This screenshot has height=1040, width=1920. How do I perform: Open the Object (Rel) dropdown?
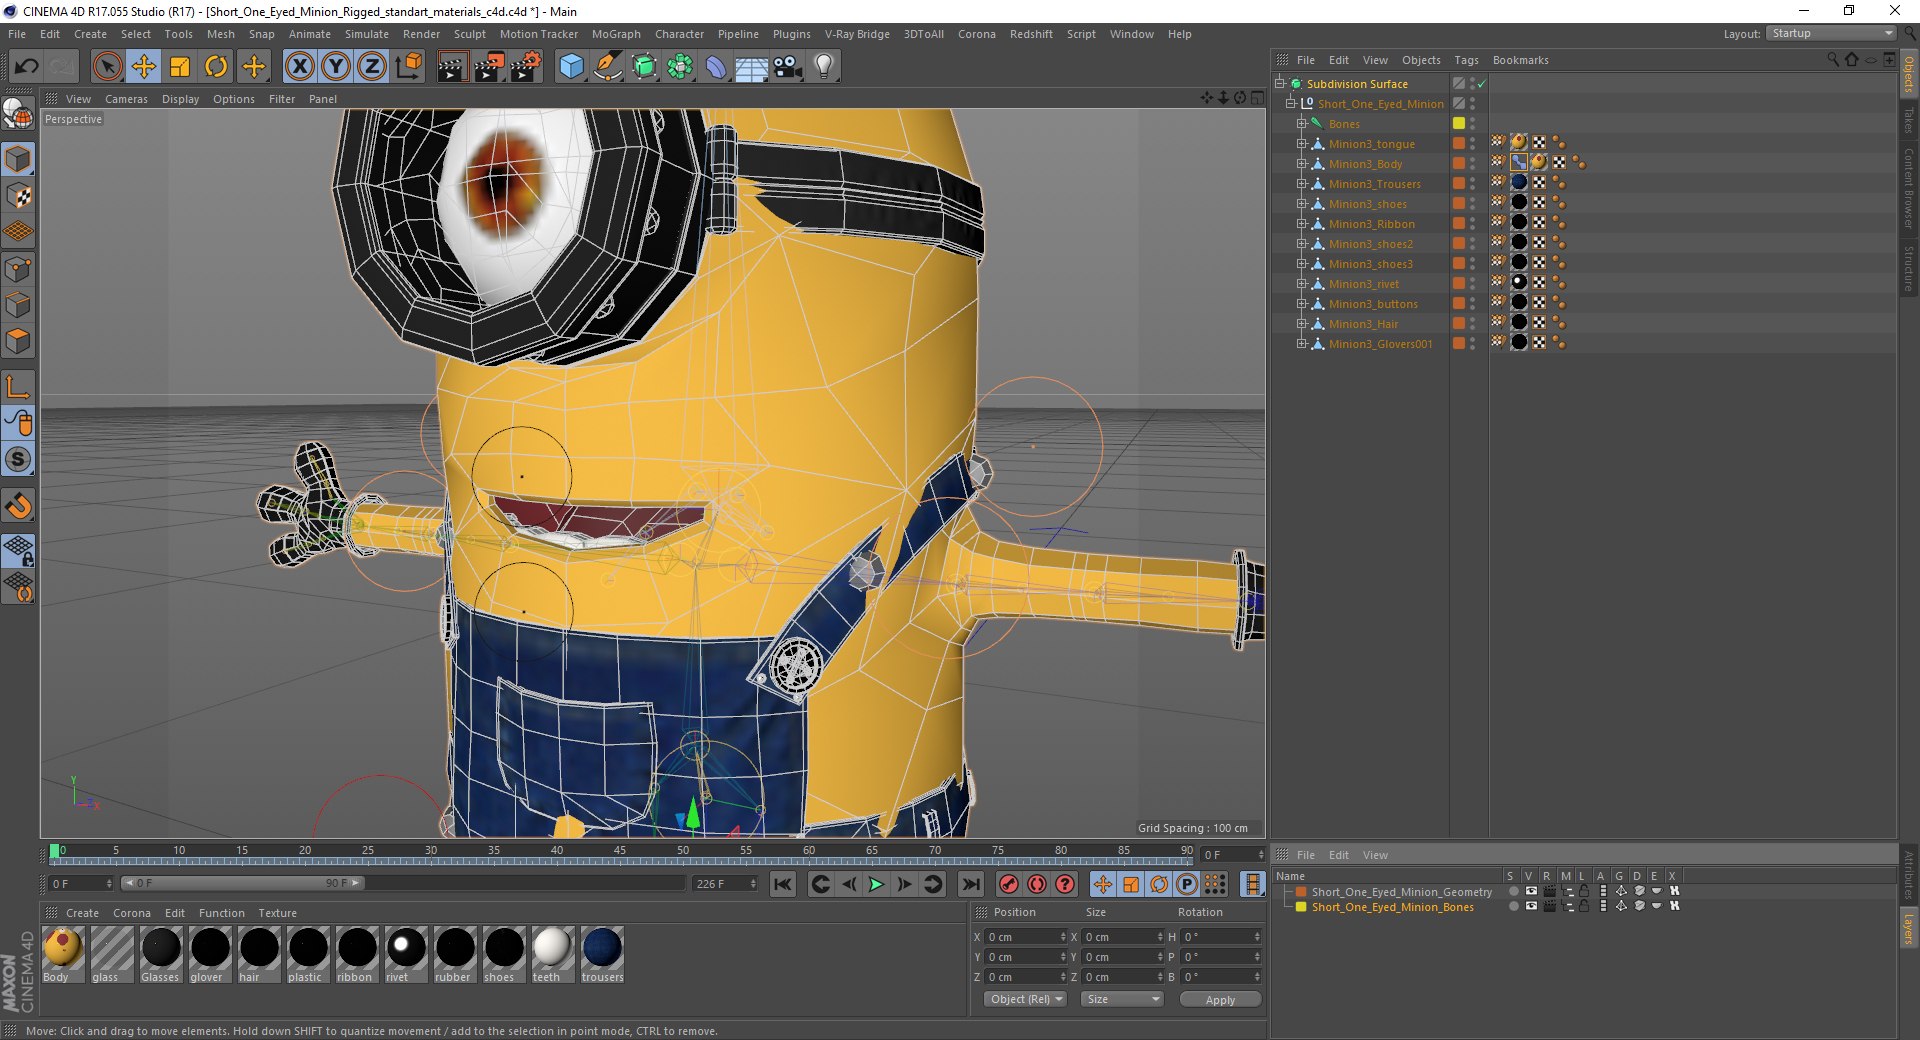coord(1026,999)
